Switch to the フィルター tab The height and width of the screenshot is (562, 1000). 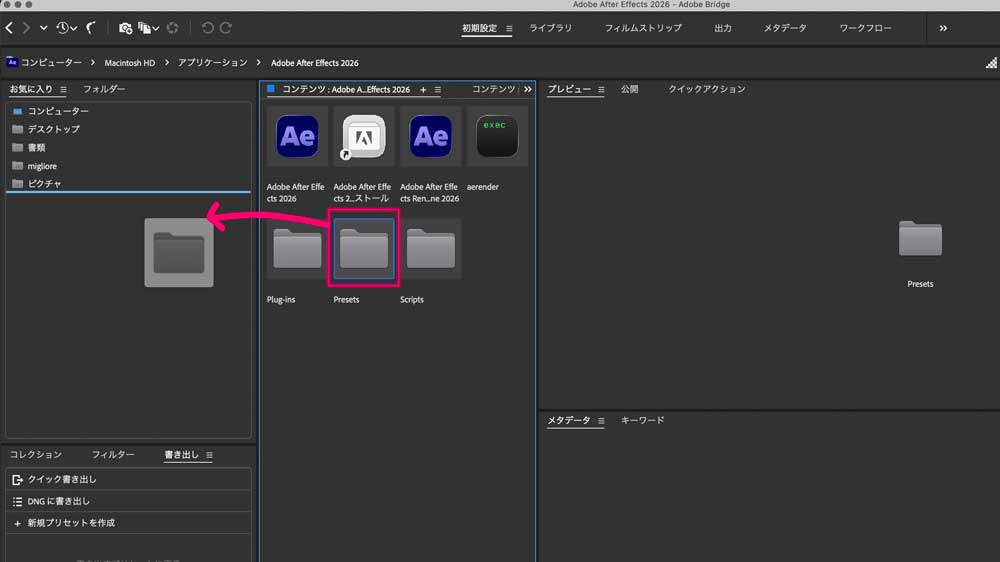click(x=113, y=454)
